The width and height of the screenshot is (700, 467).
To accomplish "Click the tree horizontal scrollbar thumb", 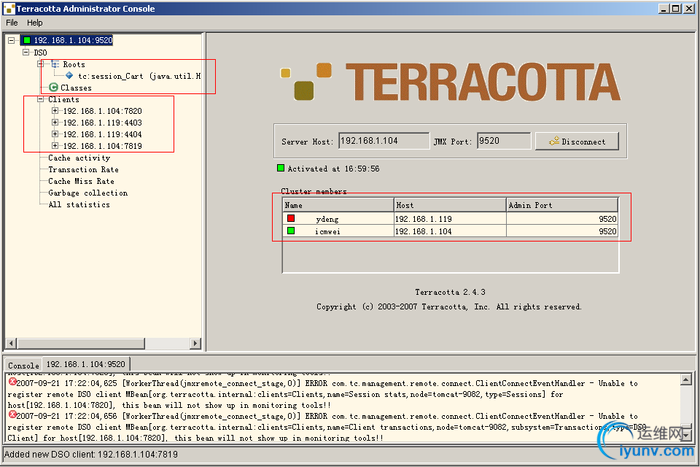I will 81,343.
